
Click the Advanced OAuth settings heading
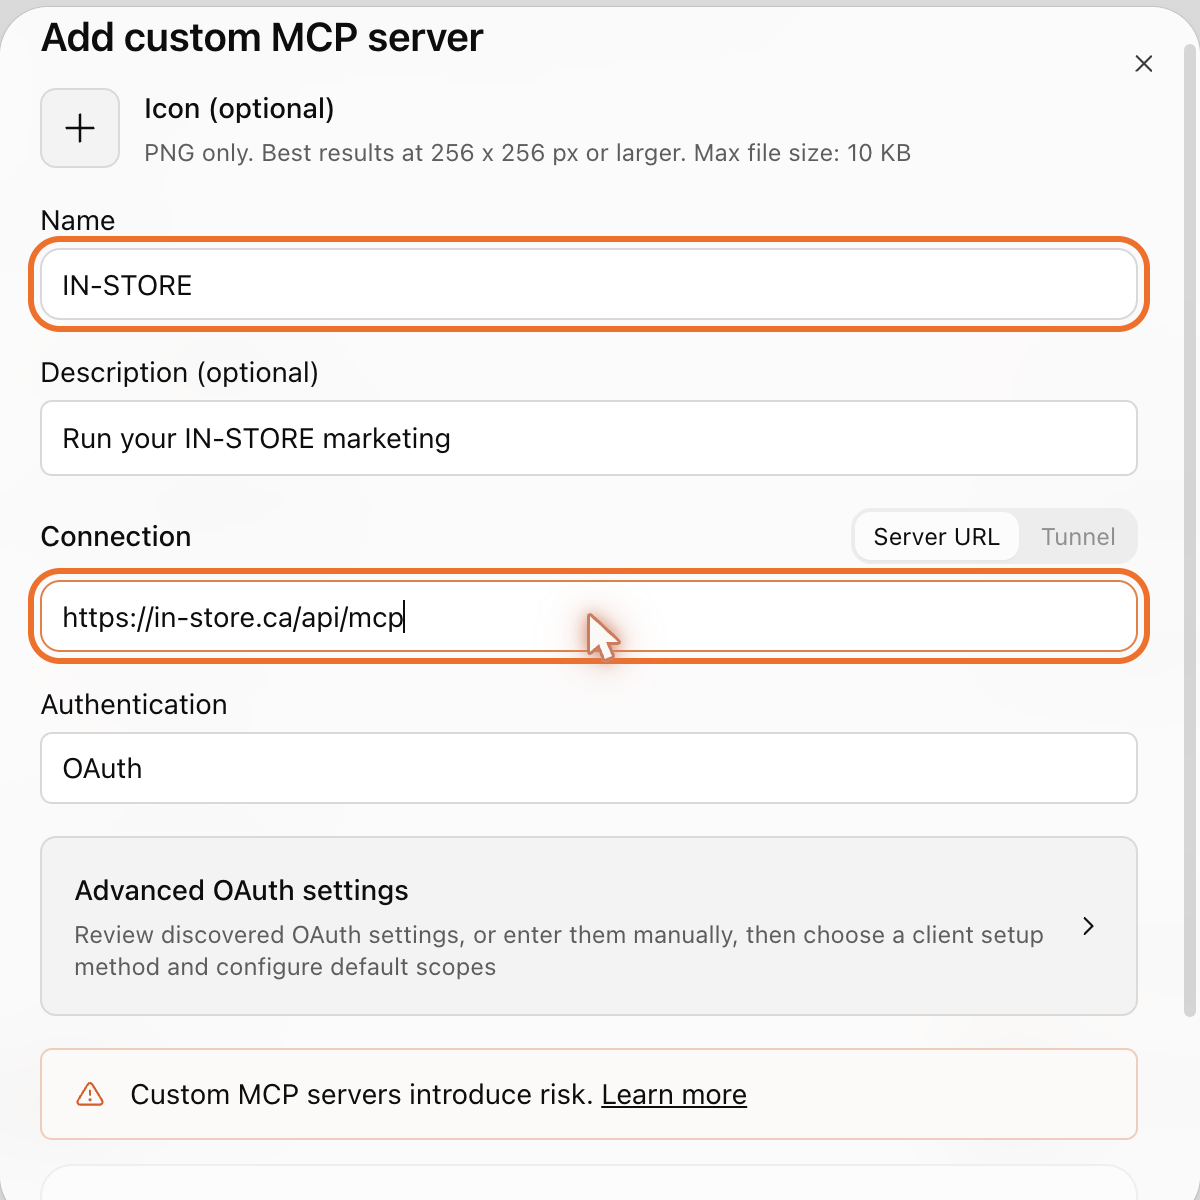point(242,890)
